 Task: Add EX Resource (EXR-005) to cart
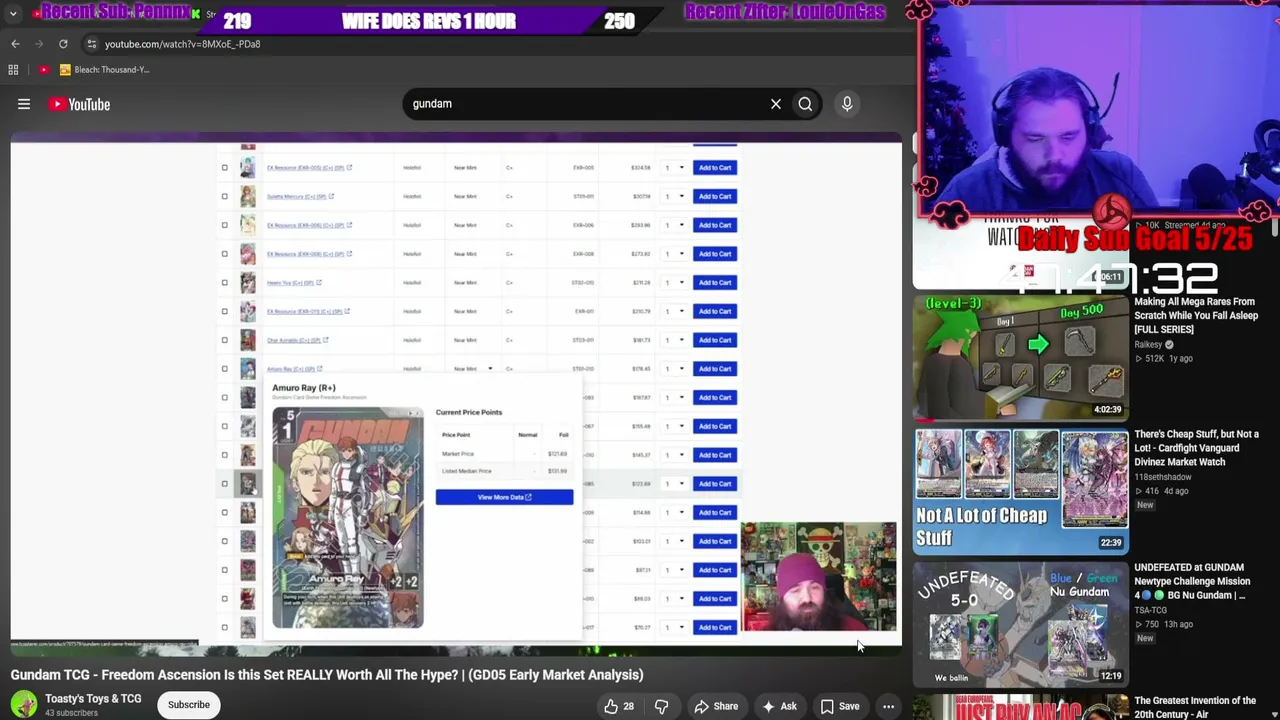pyautogui.click(x=715, y=168)
